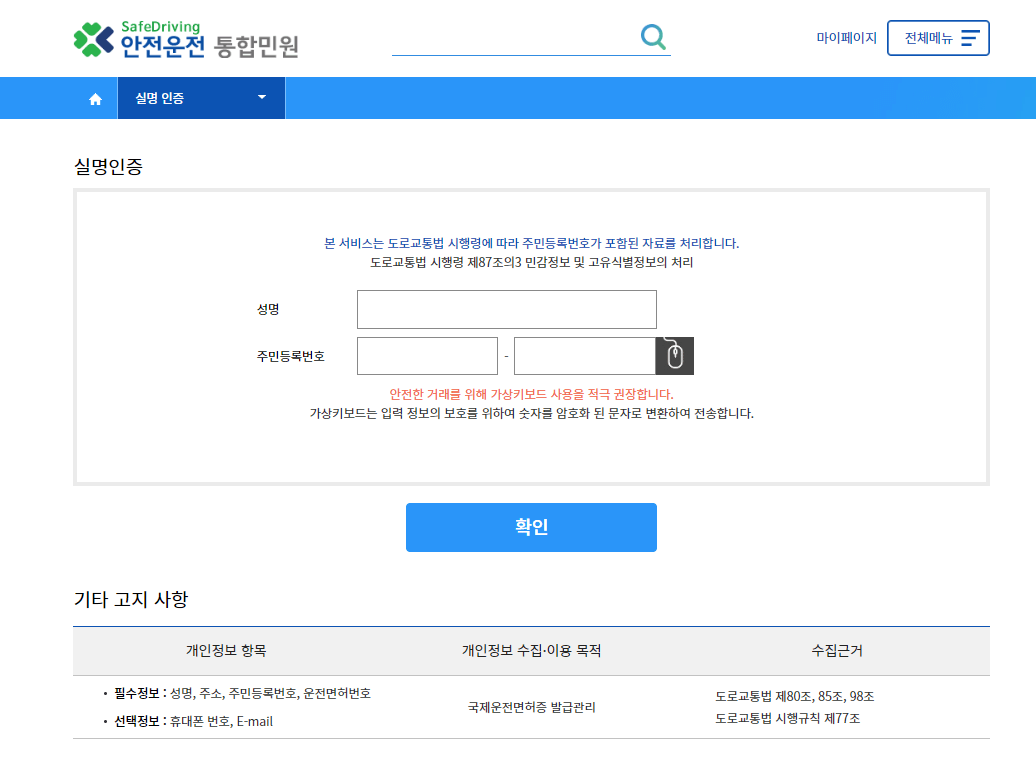The width and height of the screenshot is (1036, 778).
Task: Click the search magnifier icon
Action: 654,36
